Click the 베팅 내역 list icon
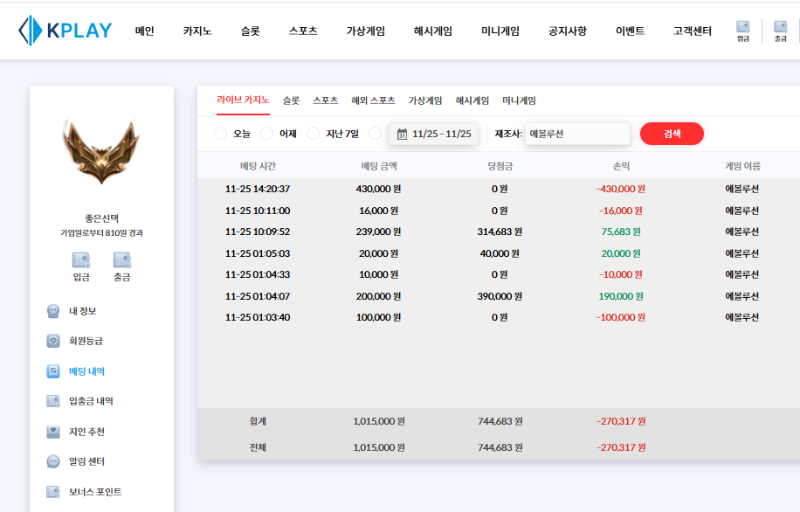 pyautogui.click(x=53, y=371)
